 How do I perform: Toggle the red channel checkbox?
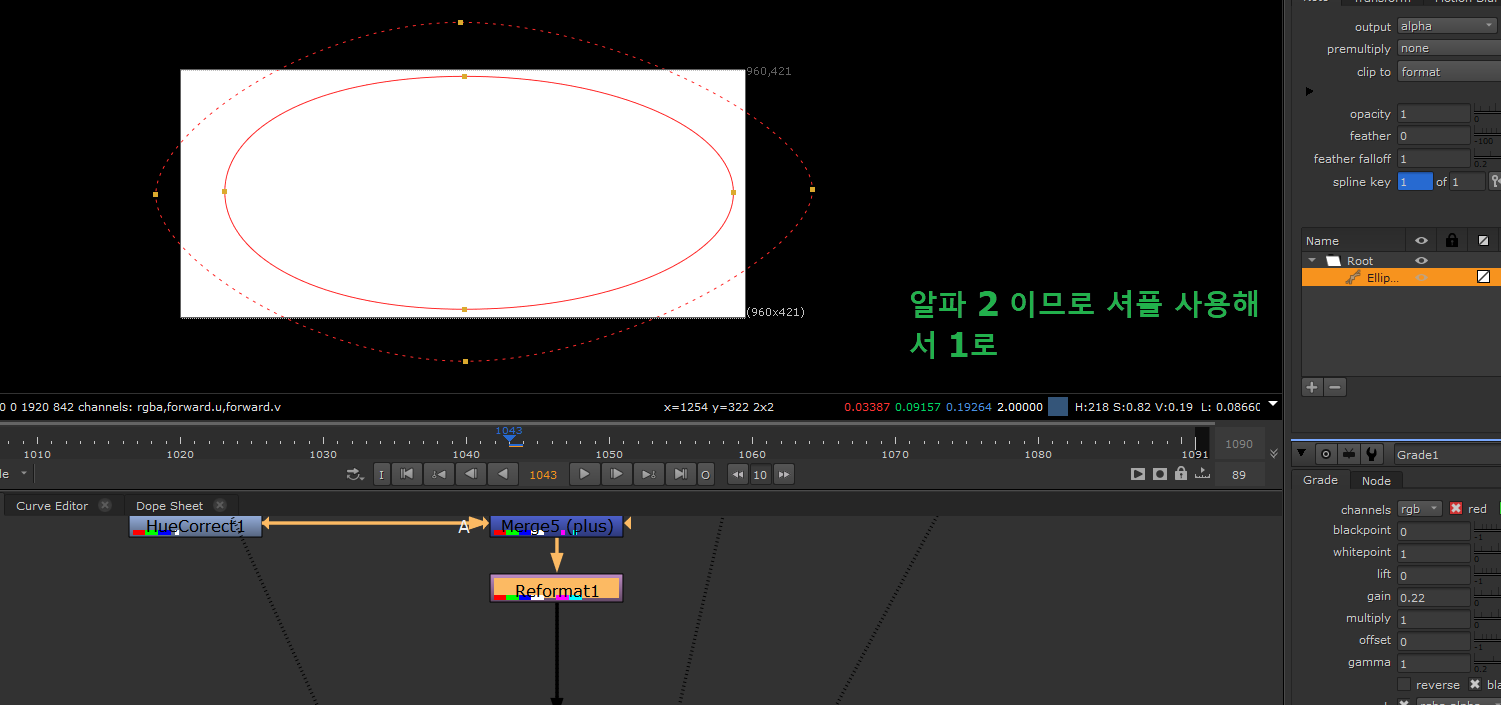pyautogui.click(x=1456, y=509)
